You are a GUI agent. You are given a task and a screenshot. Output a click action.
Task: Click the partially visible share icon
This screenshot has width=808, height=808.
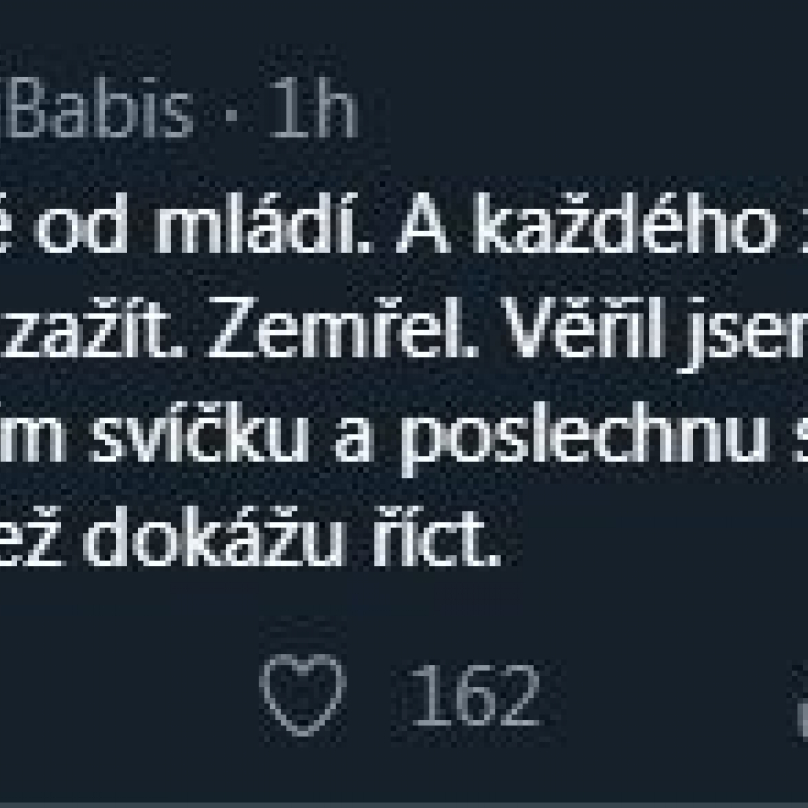coord(803,700)
